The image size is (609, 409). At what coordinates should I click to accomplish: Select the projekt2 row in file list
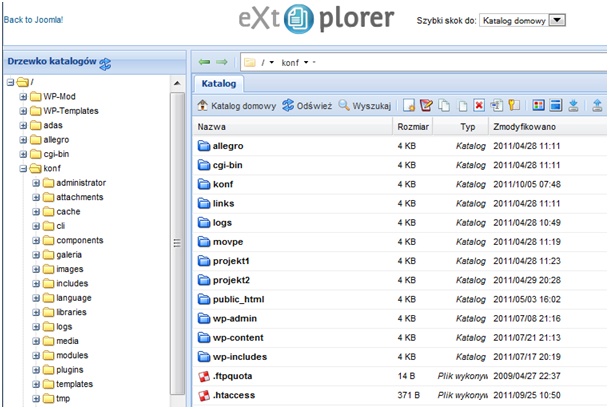click(x=400, y=280)
